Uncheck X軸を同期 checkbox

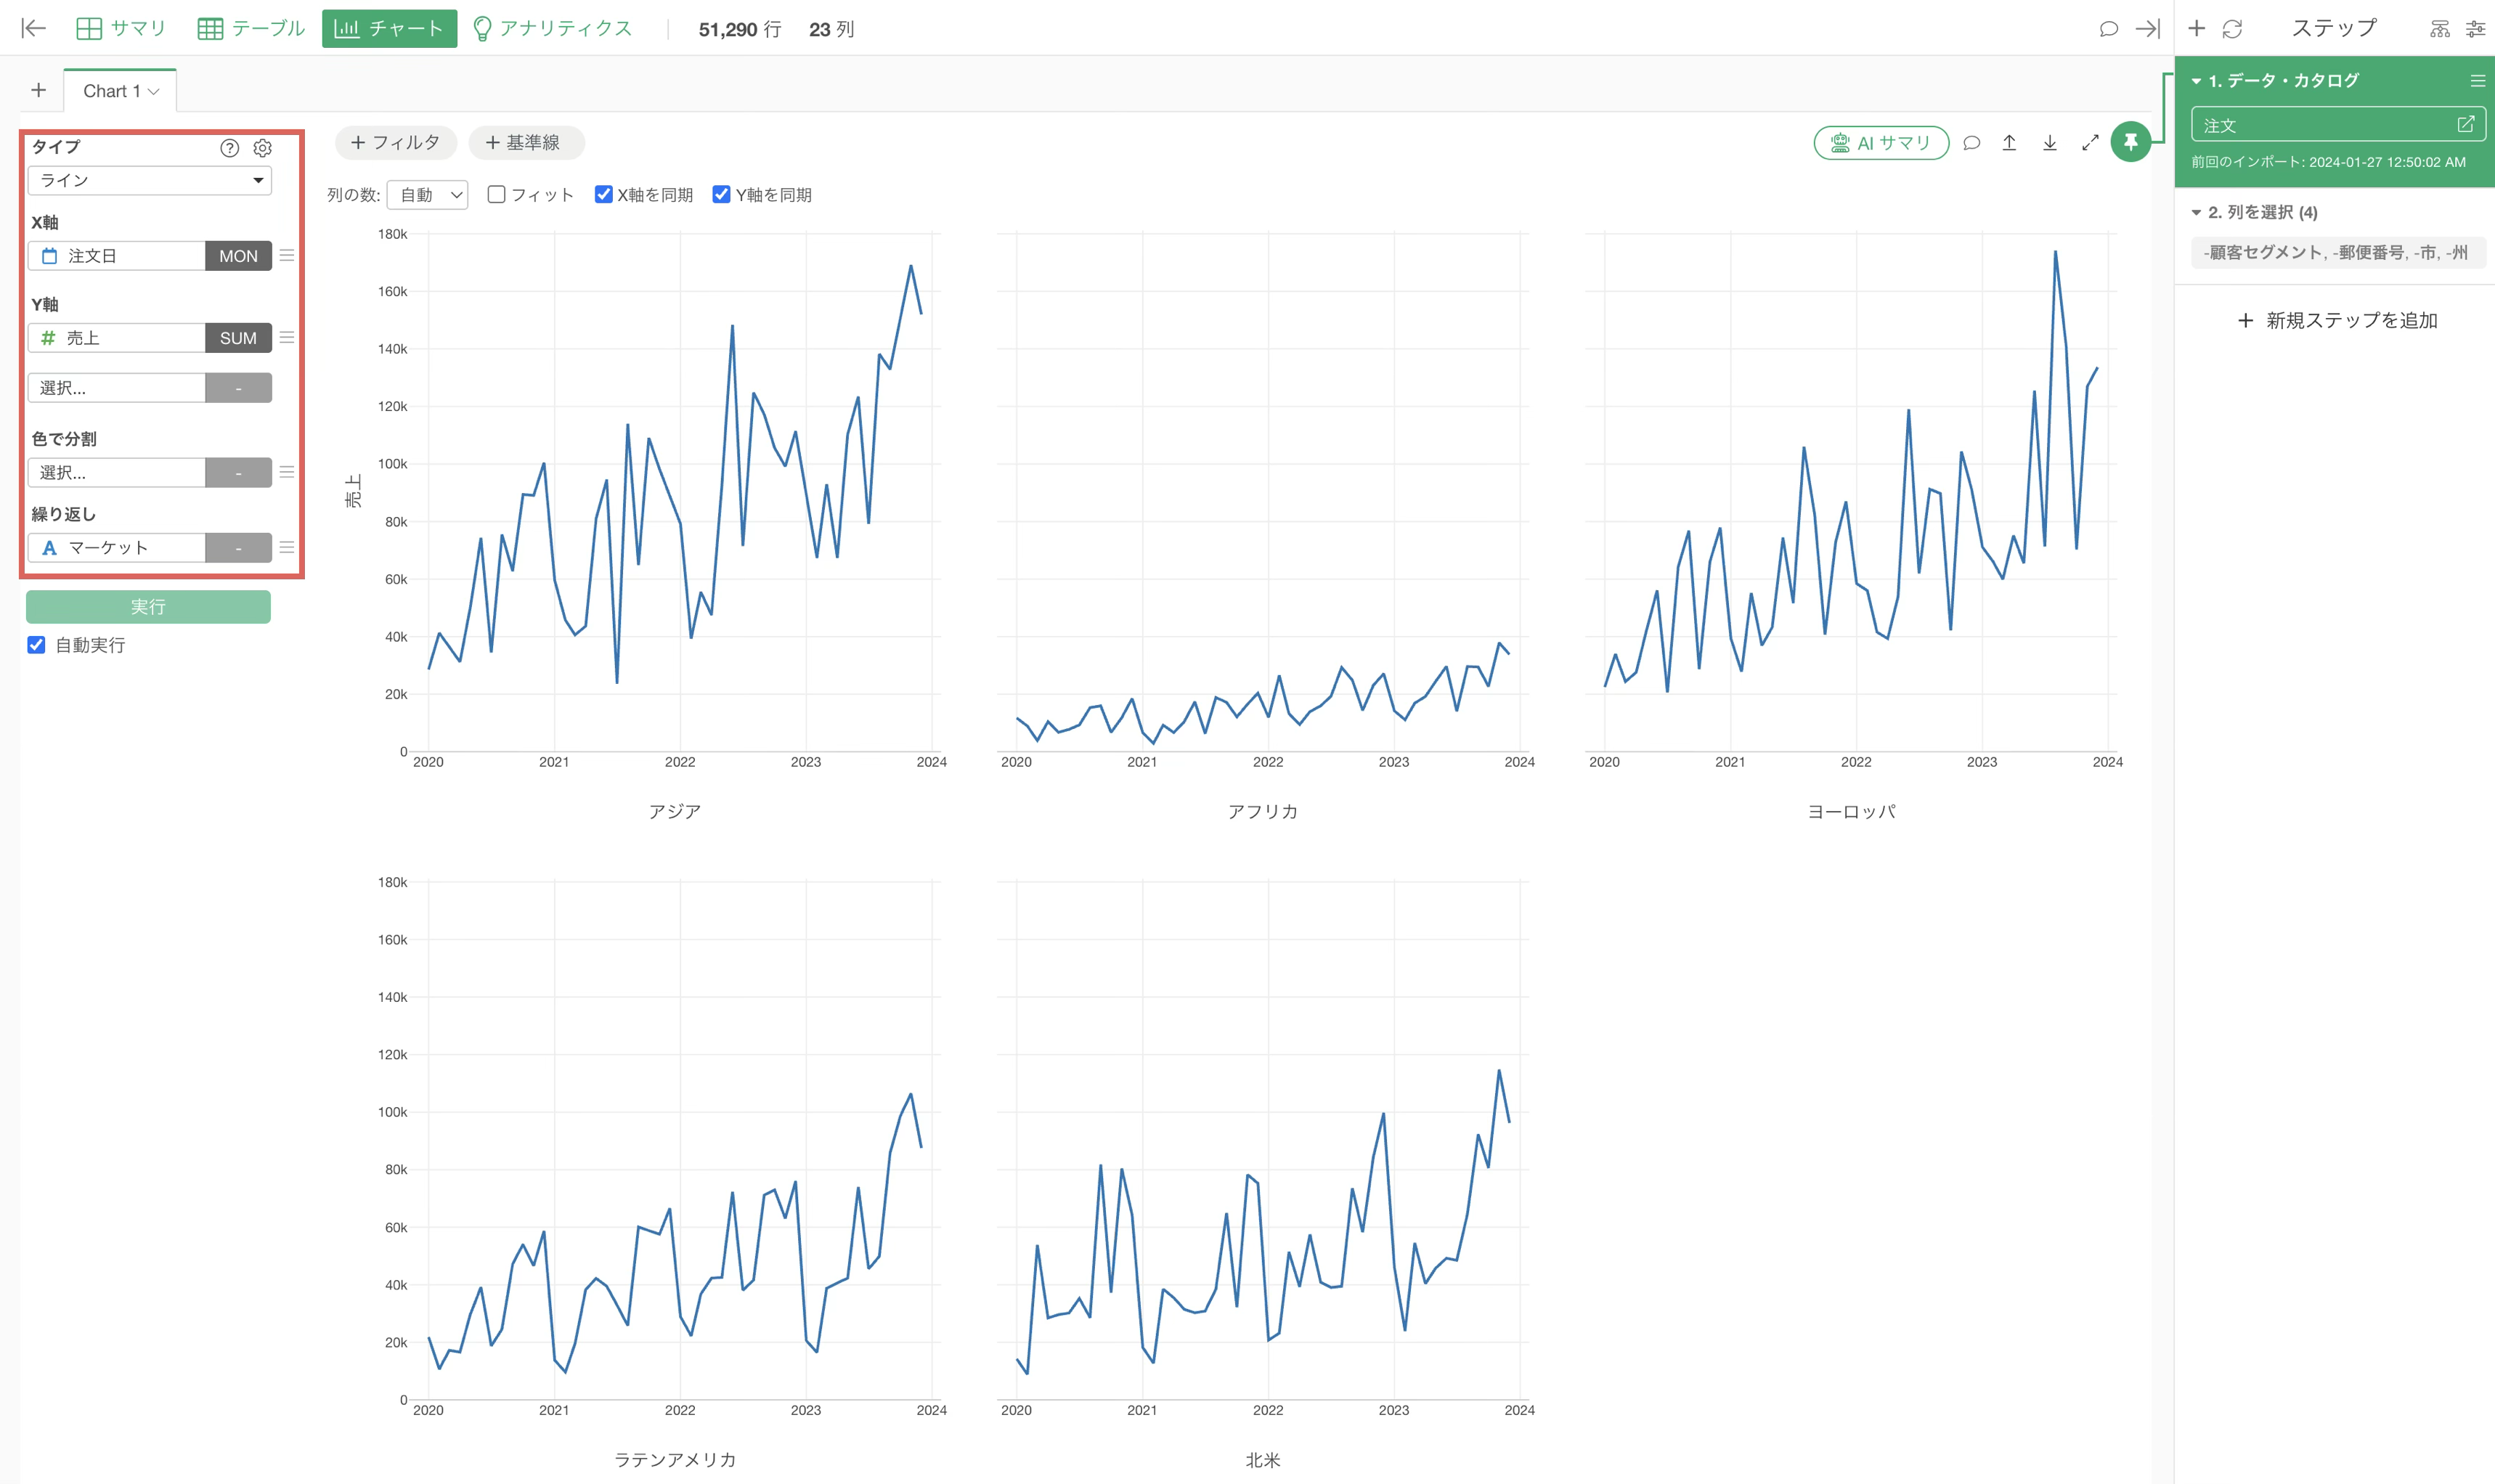603,194
